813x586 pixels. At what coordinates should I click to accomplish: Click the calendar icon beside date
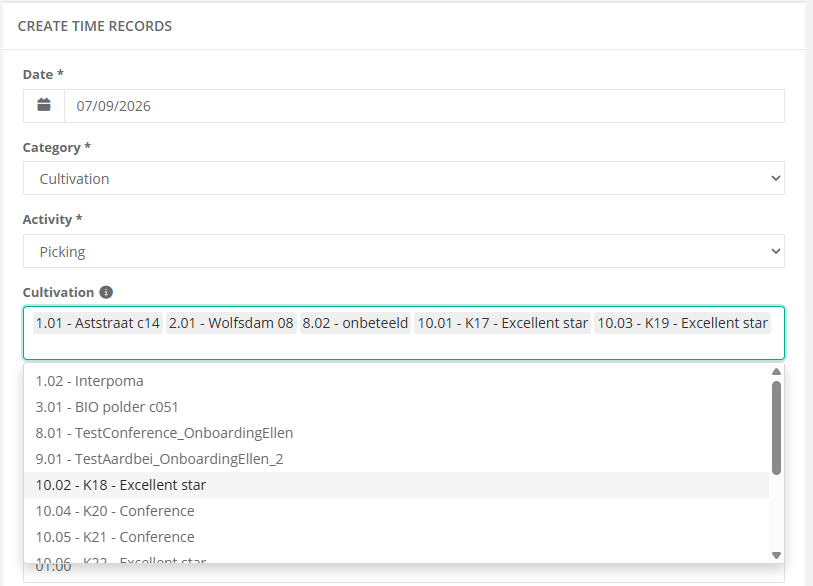point(44,105)
